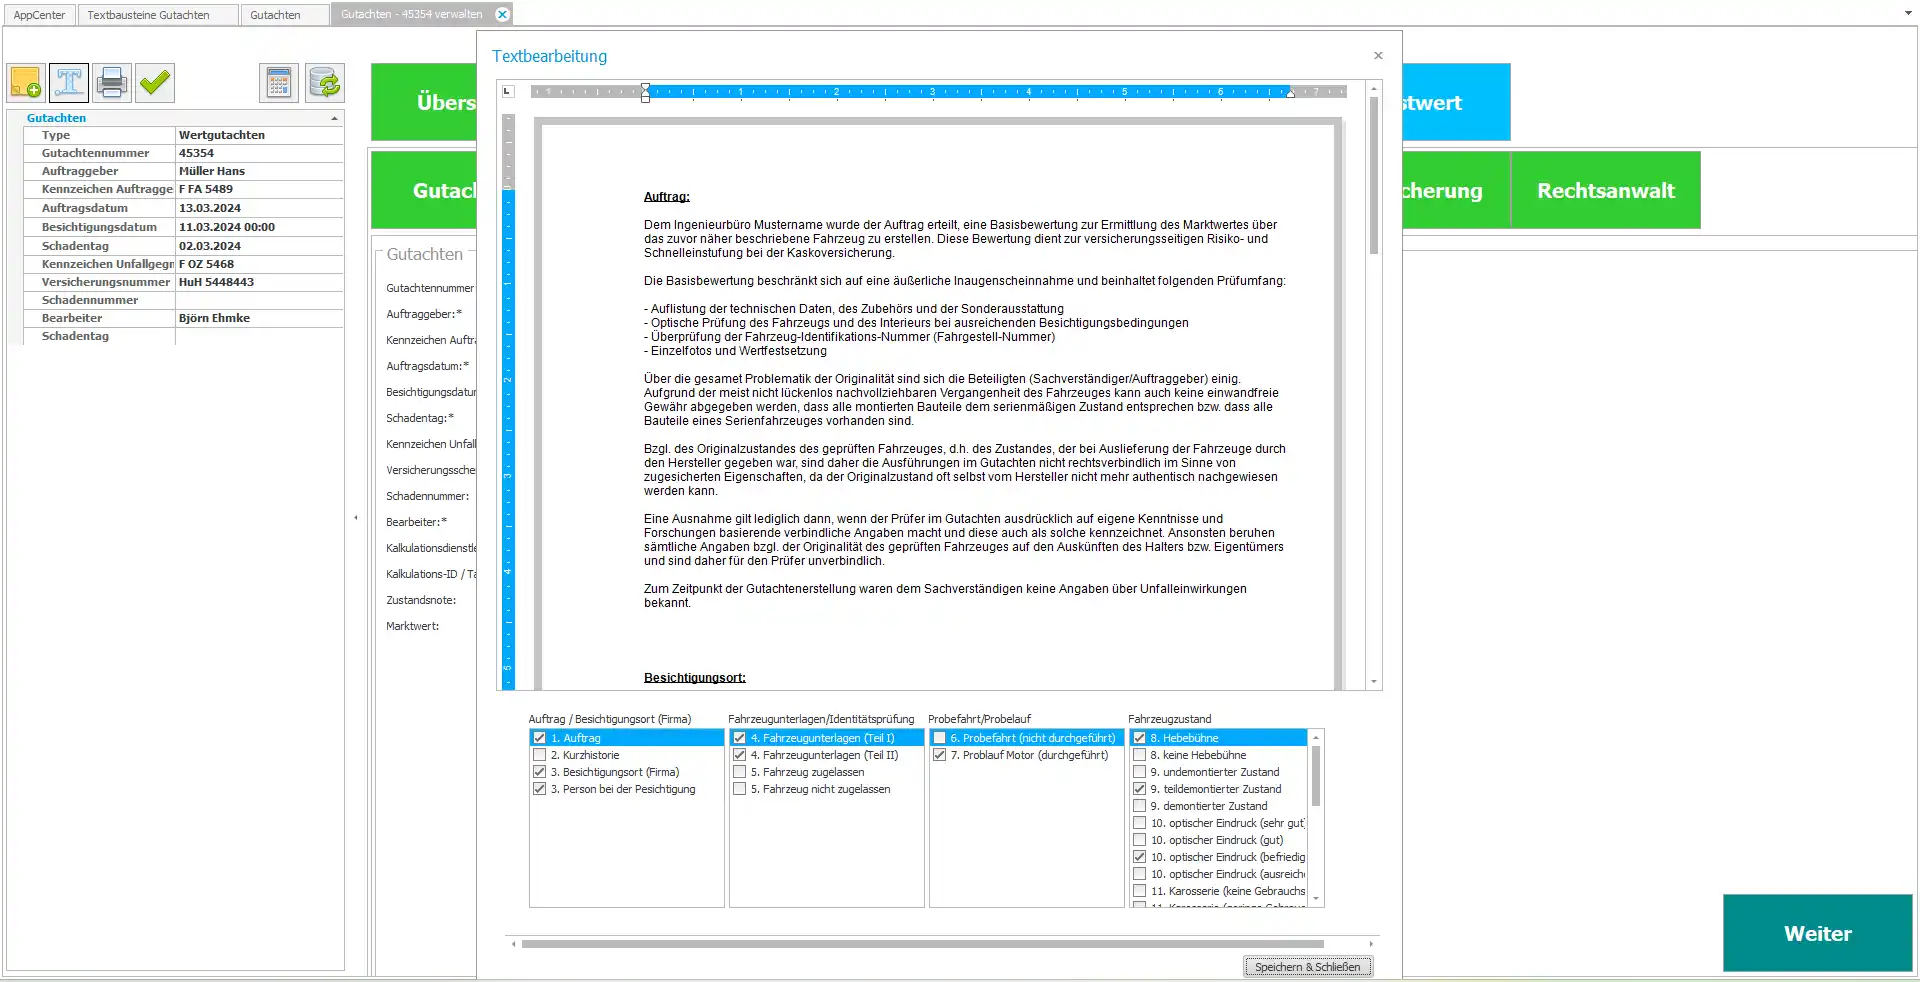This screenshot has height=982, width=1920.
Task: Close the Textbearbeitung dialog
Action: tap(1378, 56)
